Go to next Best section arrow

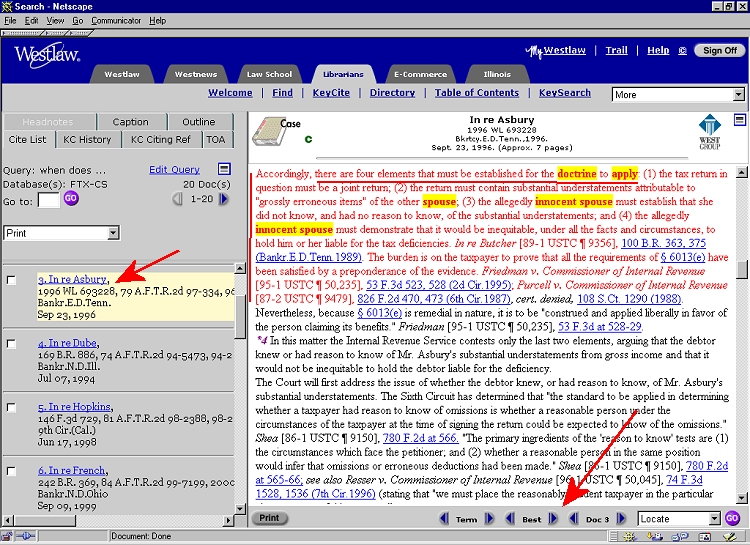553,519
